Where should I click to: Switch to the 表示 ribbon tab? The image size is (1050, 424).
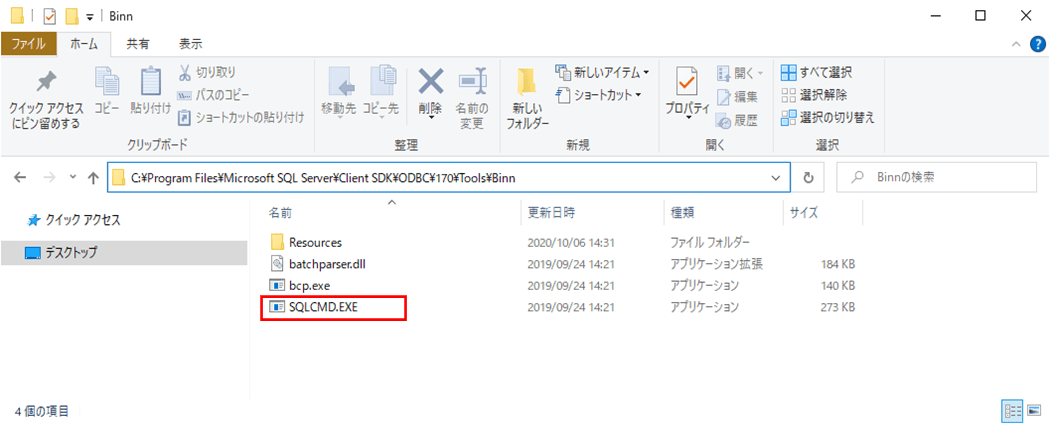click(x=190, y=44)
